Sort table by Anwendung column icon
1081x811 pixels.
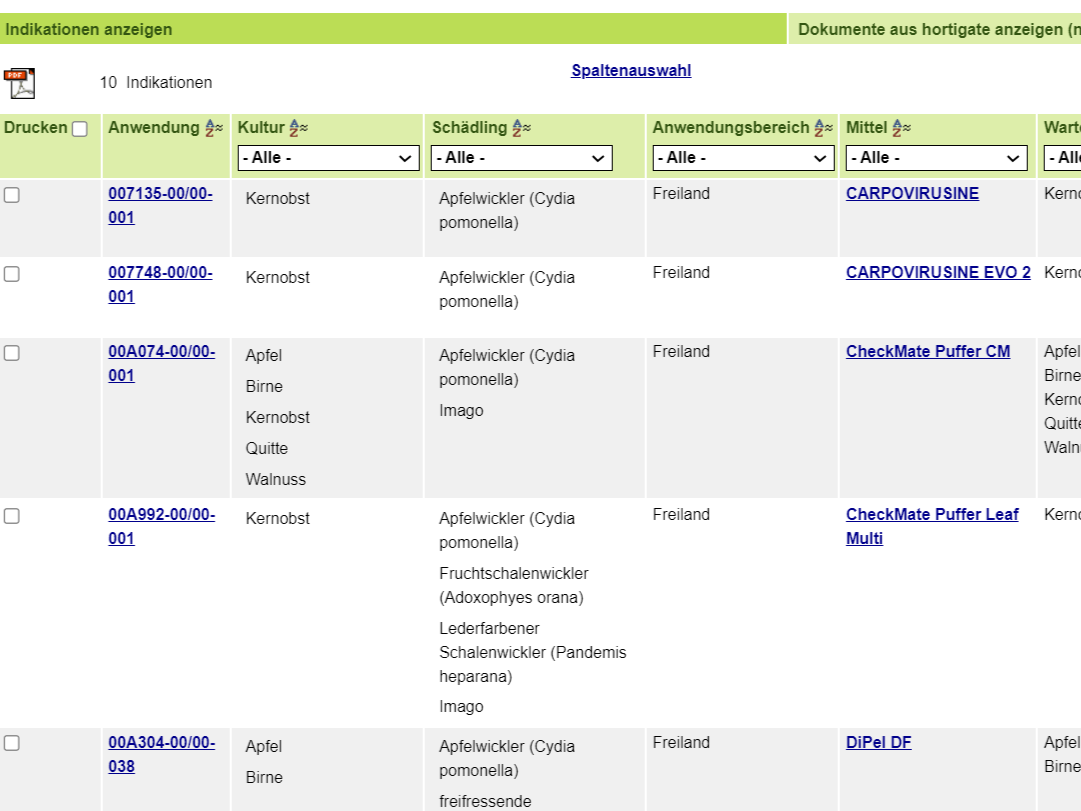[214, 128]
